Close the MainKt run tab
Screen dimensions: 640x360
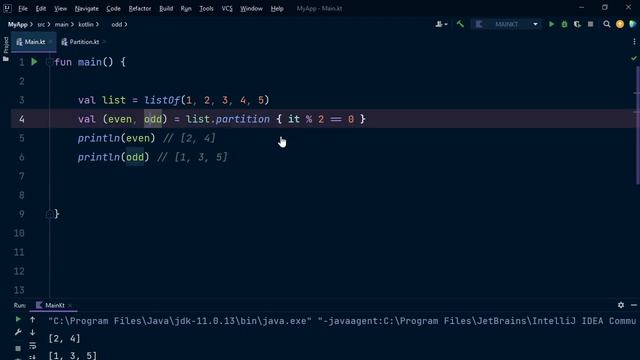pyautogui.click(x=70, y=305)
